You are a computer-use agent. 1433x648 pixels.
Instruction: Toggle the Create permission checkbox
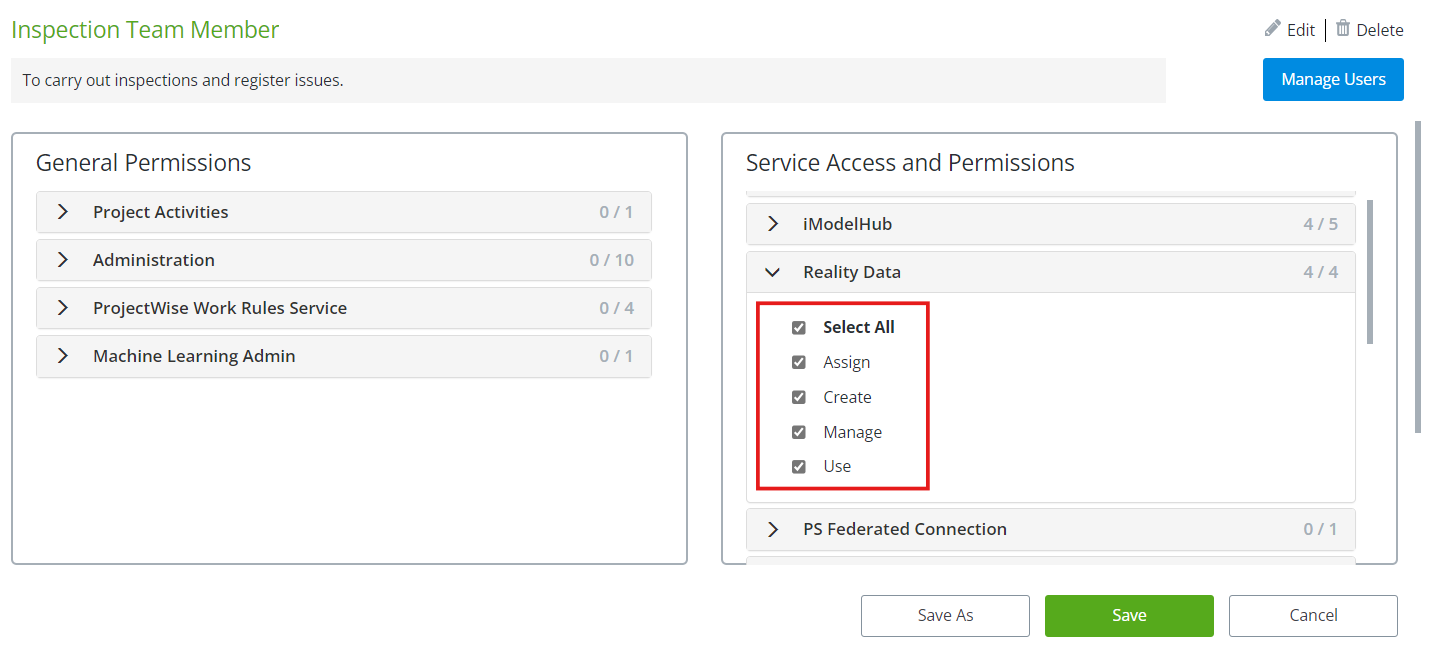[x=799, y=397]
